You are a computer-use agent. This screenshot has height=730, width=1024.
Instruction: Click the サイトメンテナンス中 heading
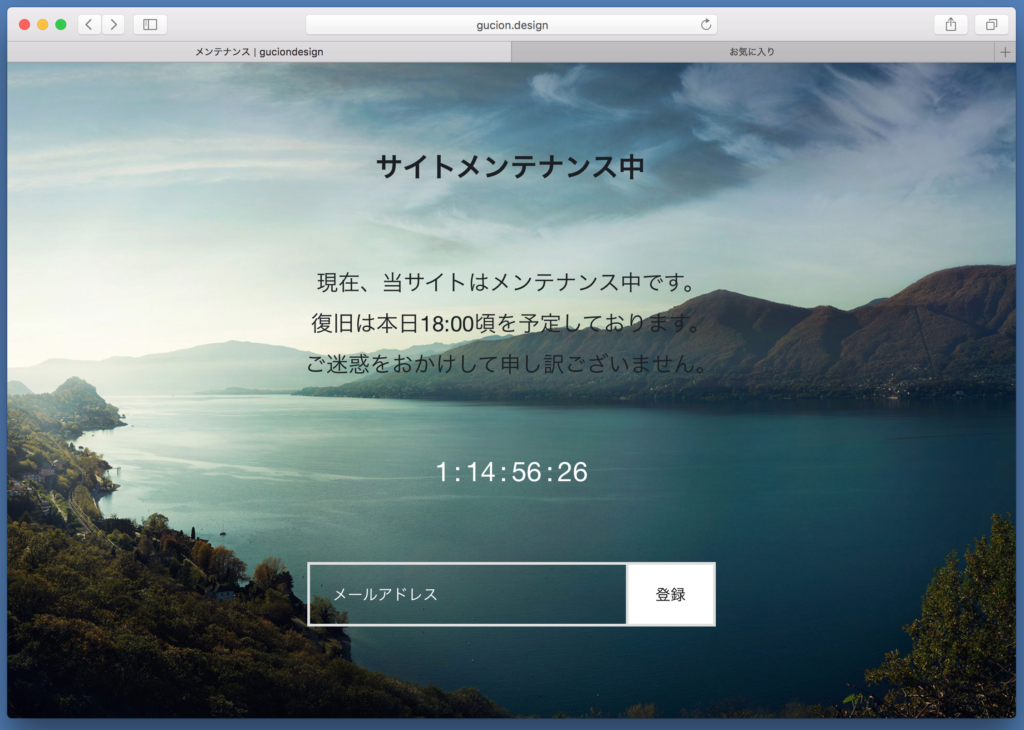click(x=510, y=167)
